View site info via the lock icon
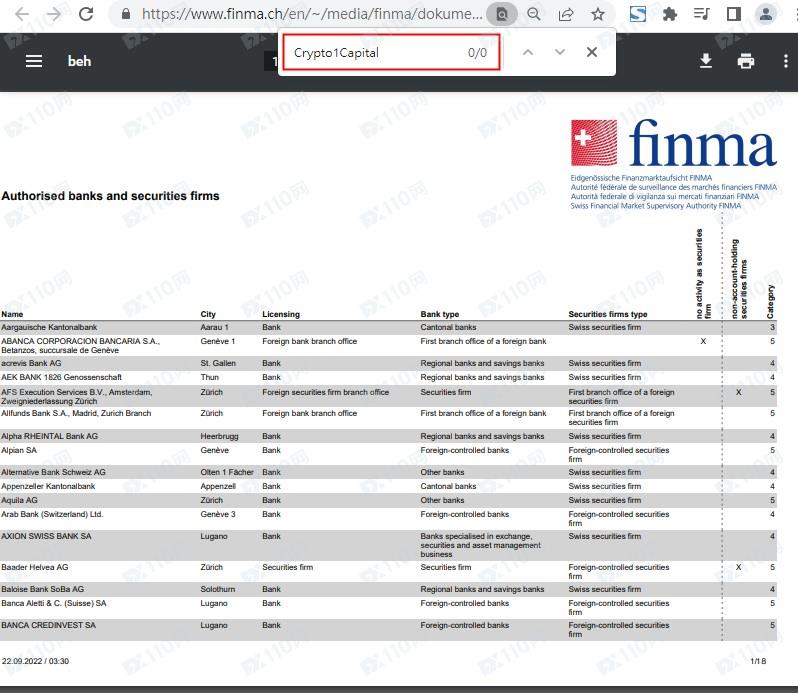Viewport: 798px width, 693px height. coord(126,15)
